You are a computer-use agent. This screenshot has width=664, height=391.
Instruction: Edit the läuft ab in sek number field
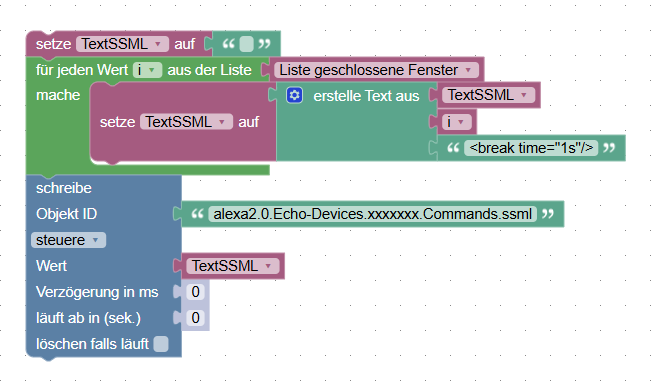(x=195, y=318)
